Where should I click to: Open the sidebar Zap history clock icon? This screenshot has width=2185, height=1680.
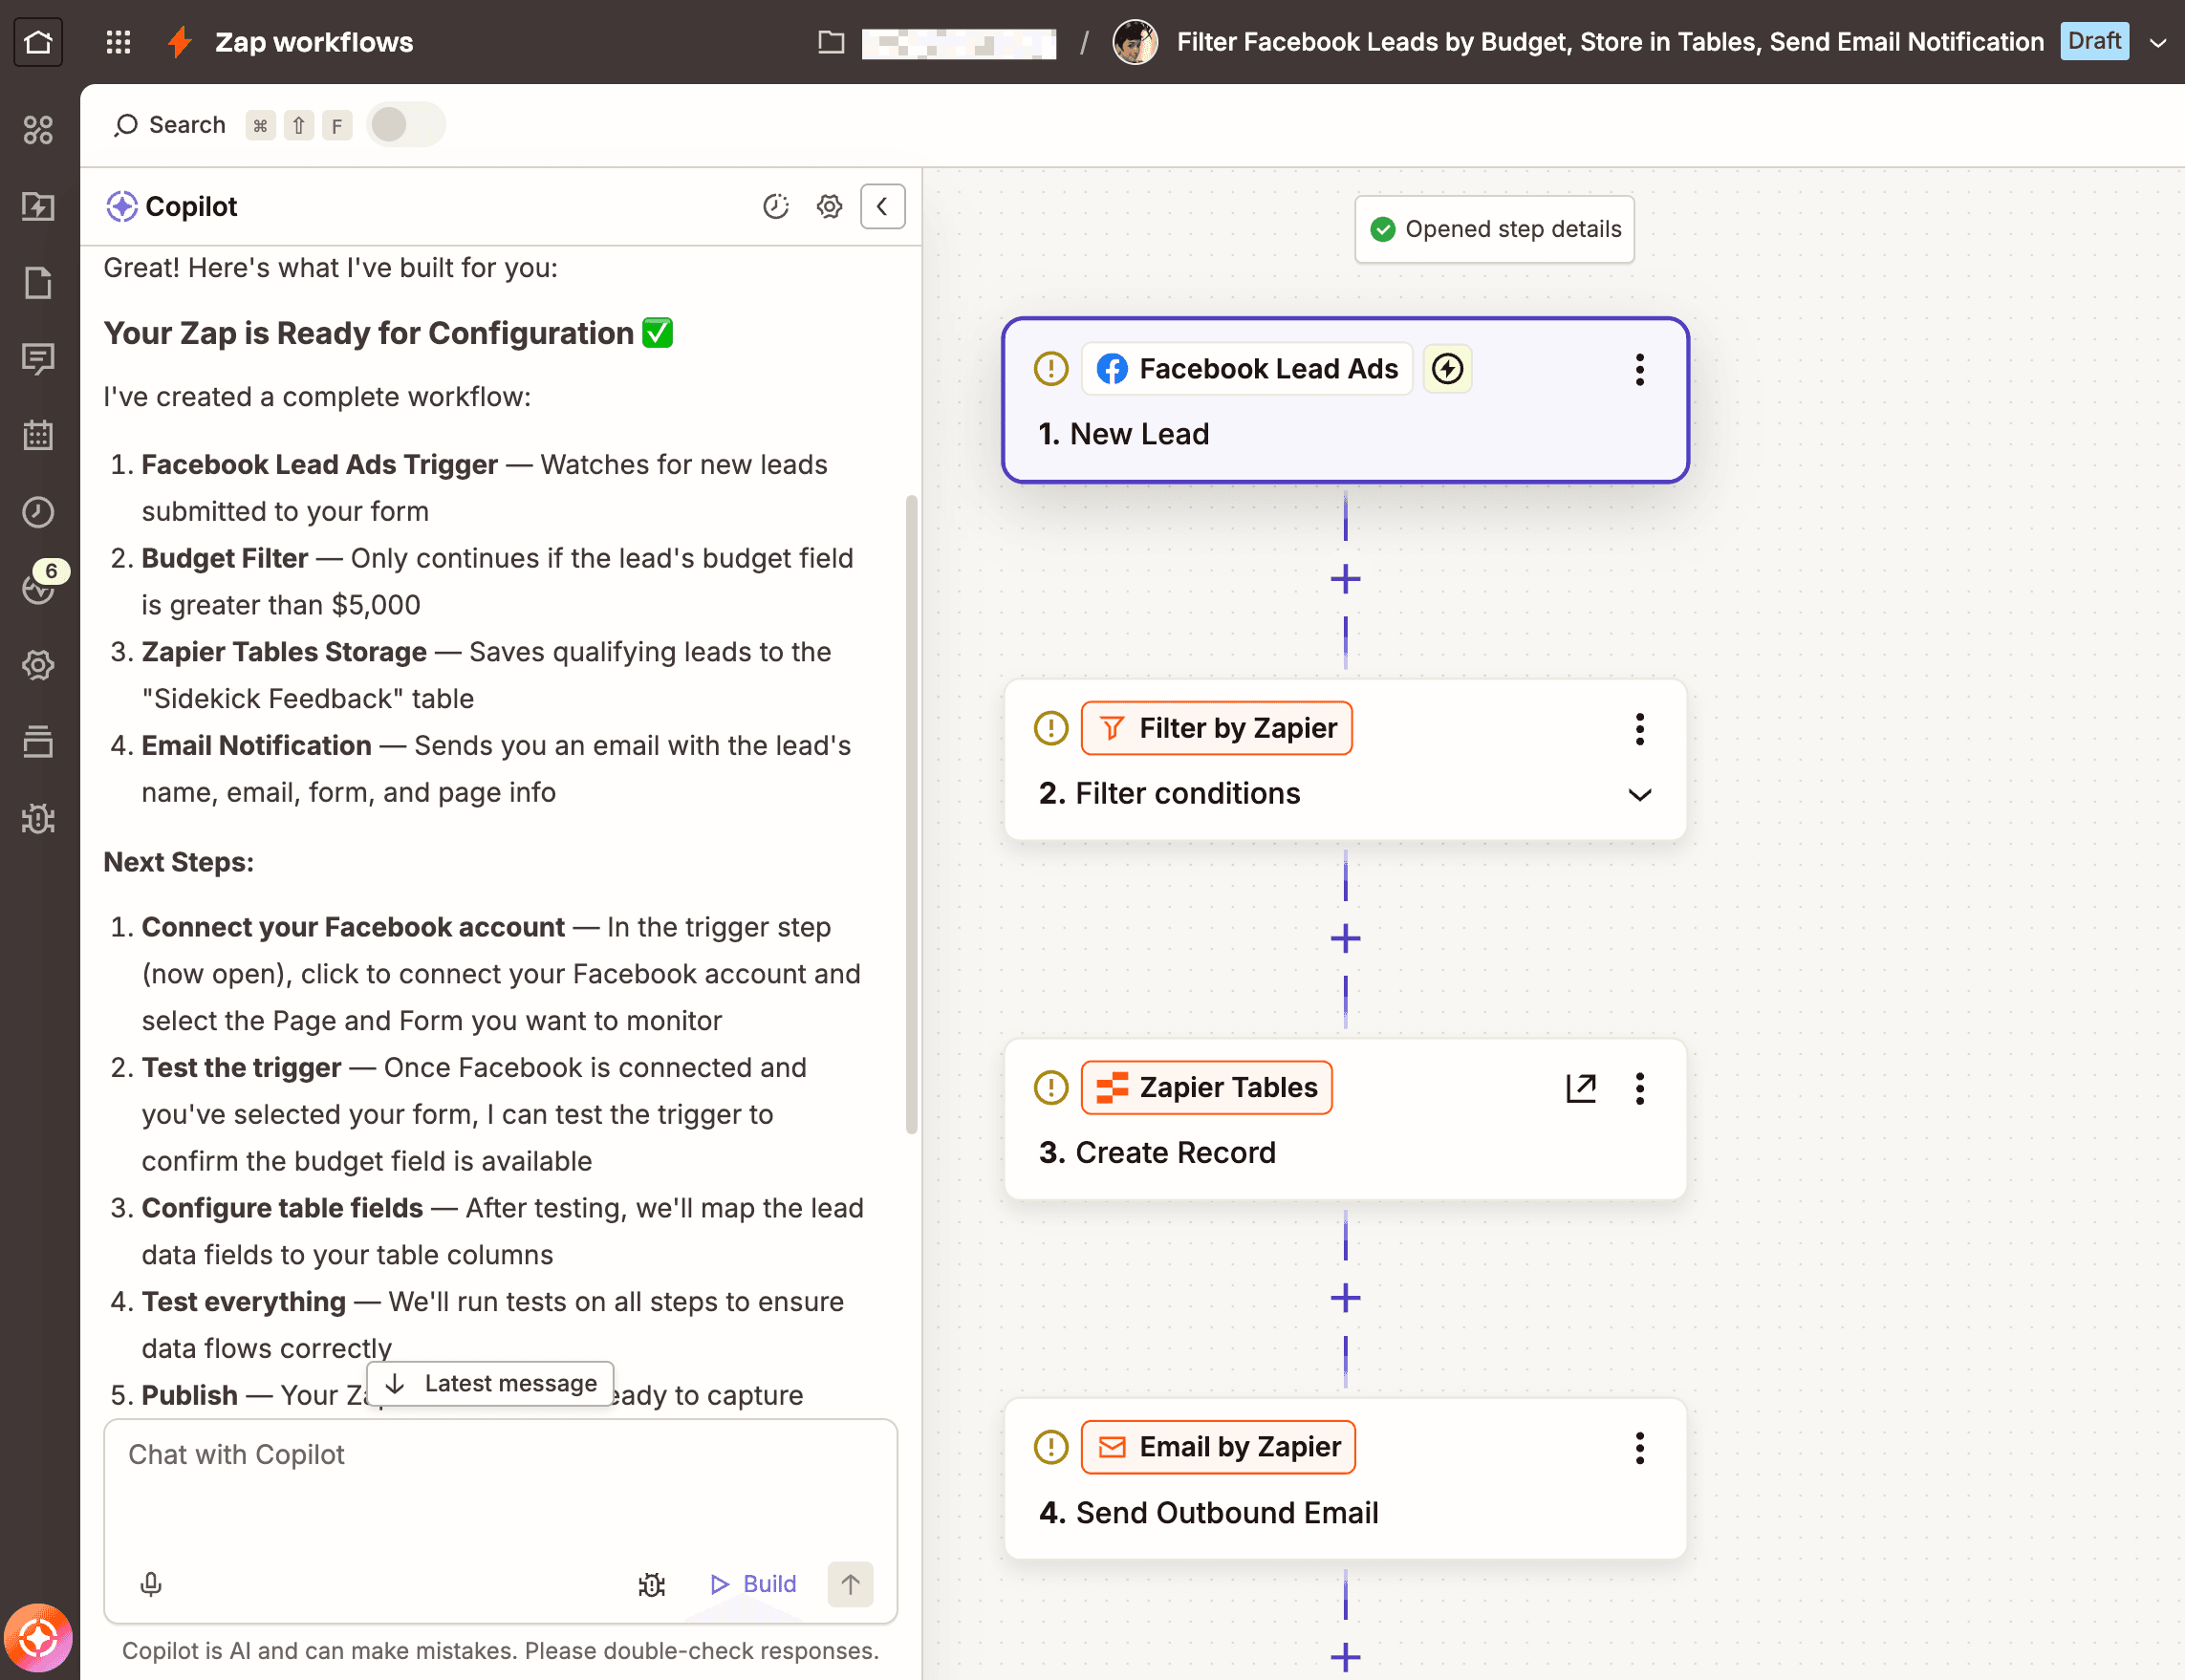click(x=38, y=512)
